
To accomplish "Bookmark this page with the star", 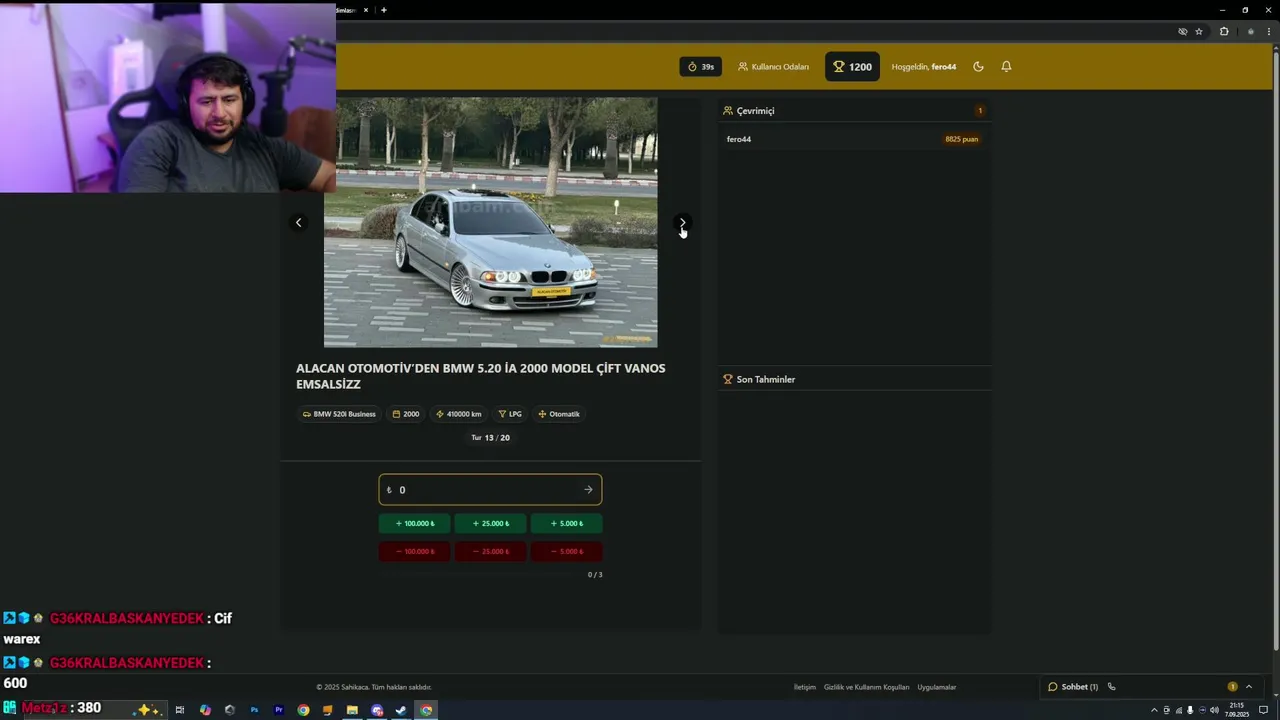I will click(x=1199, y=31).
